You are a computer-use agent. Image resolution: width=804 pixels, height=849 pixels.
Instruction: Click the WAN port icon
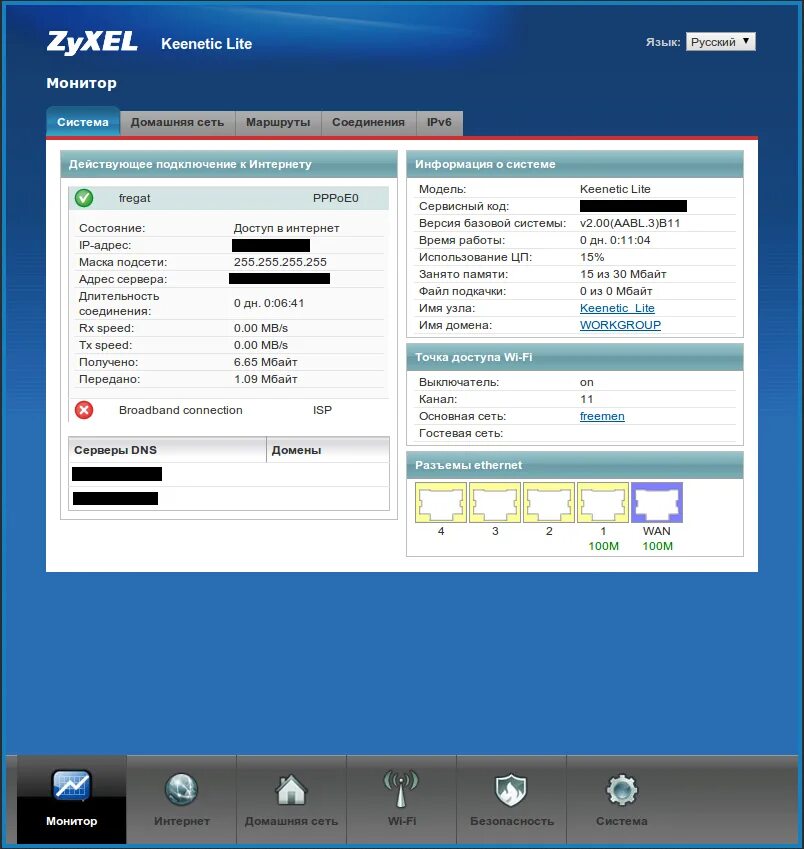pyautogui.click(x=657, y=502)
